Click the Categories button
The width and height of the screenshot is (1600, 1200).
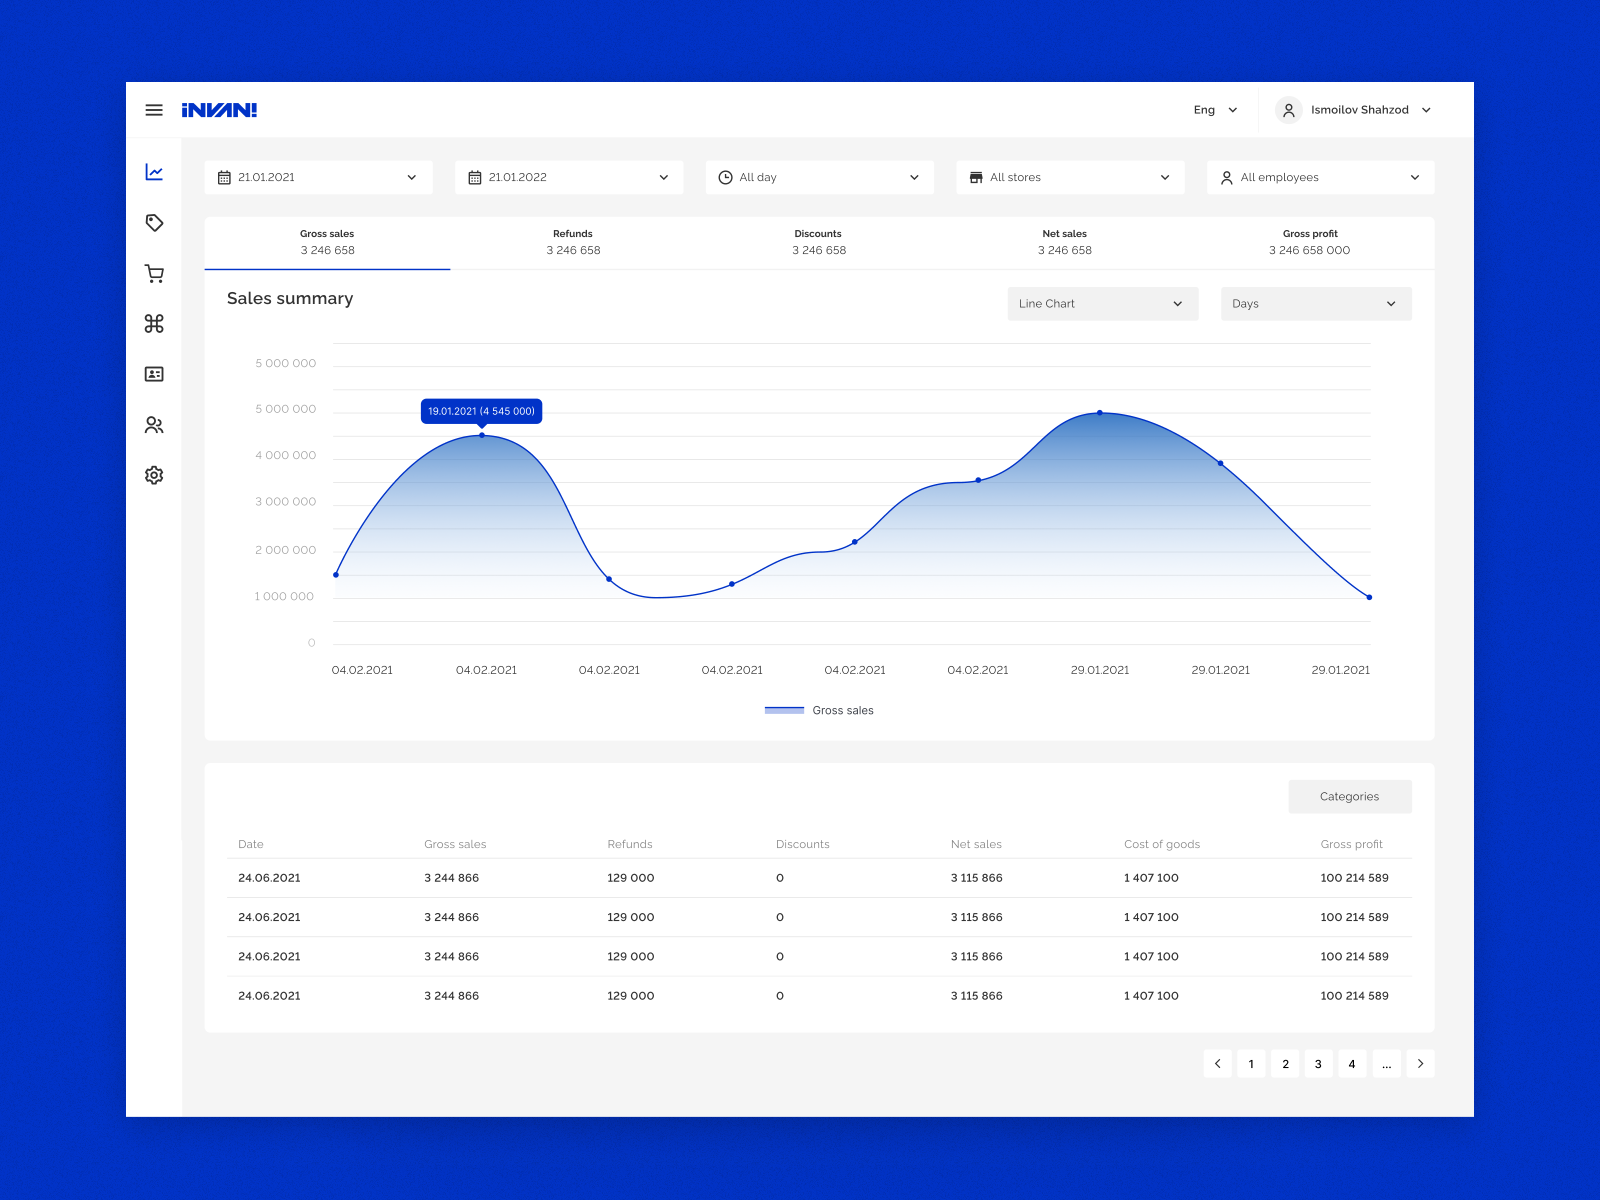pos(1349,796)
